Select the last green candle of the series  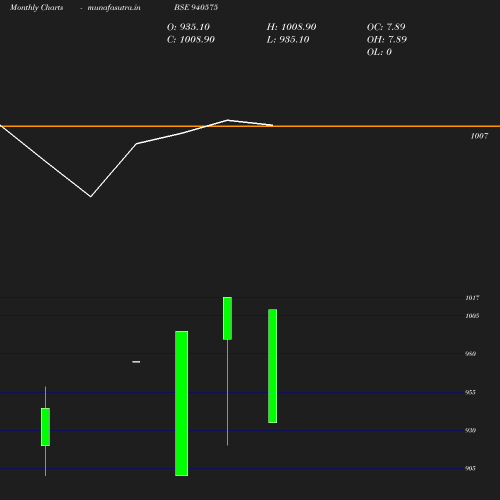coord(273,366)
